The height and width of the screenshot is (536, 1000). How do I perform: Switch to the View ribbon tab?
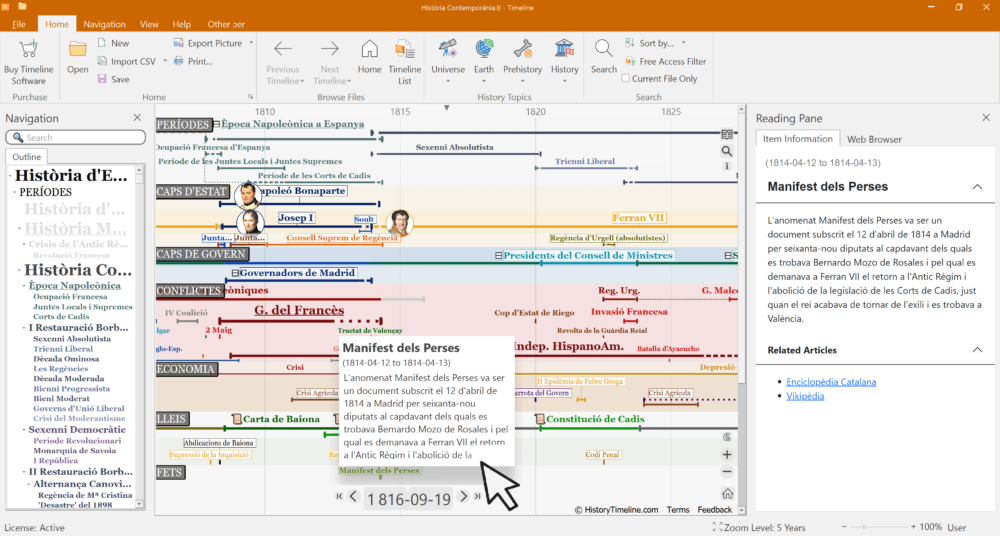click(x=149, y=24)
